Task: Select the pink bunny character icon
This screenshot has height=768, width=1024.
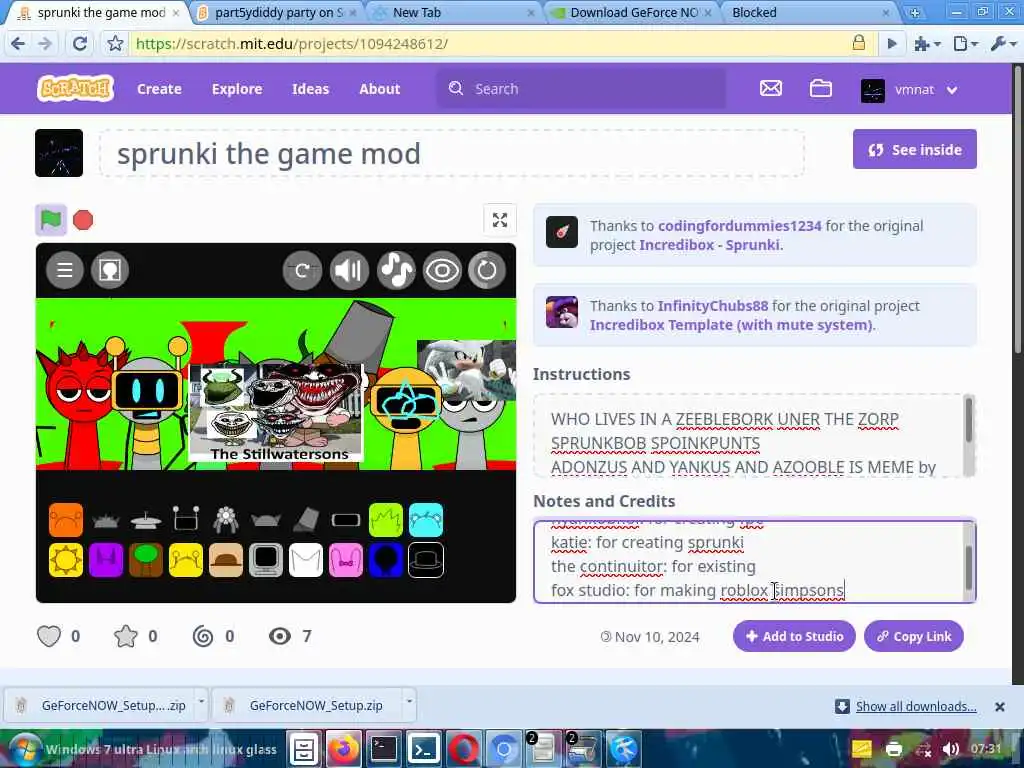Action: coord(345,560)
